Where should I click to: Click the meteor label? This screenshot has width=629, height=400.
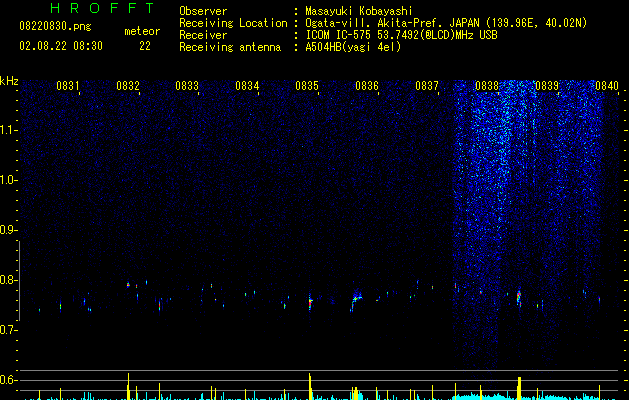tap(142, 31)
